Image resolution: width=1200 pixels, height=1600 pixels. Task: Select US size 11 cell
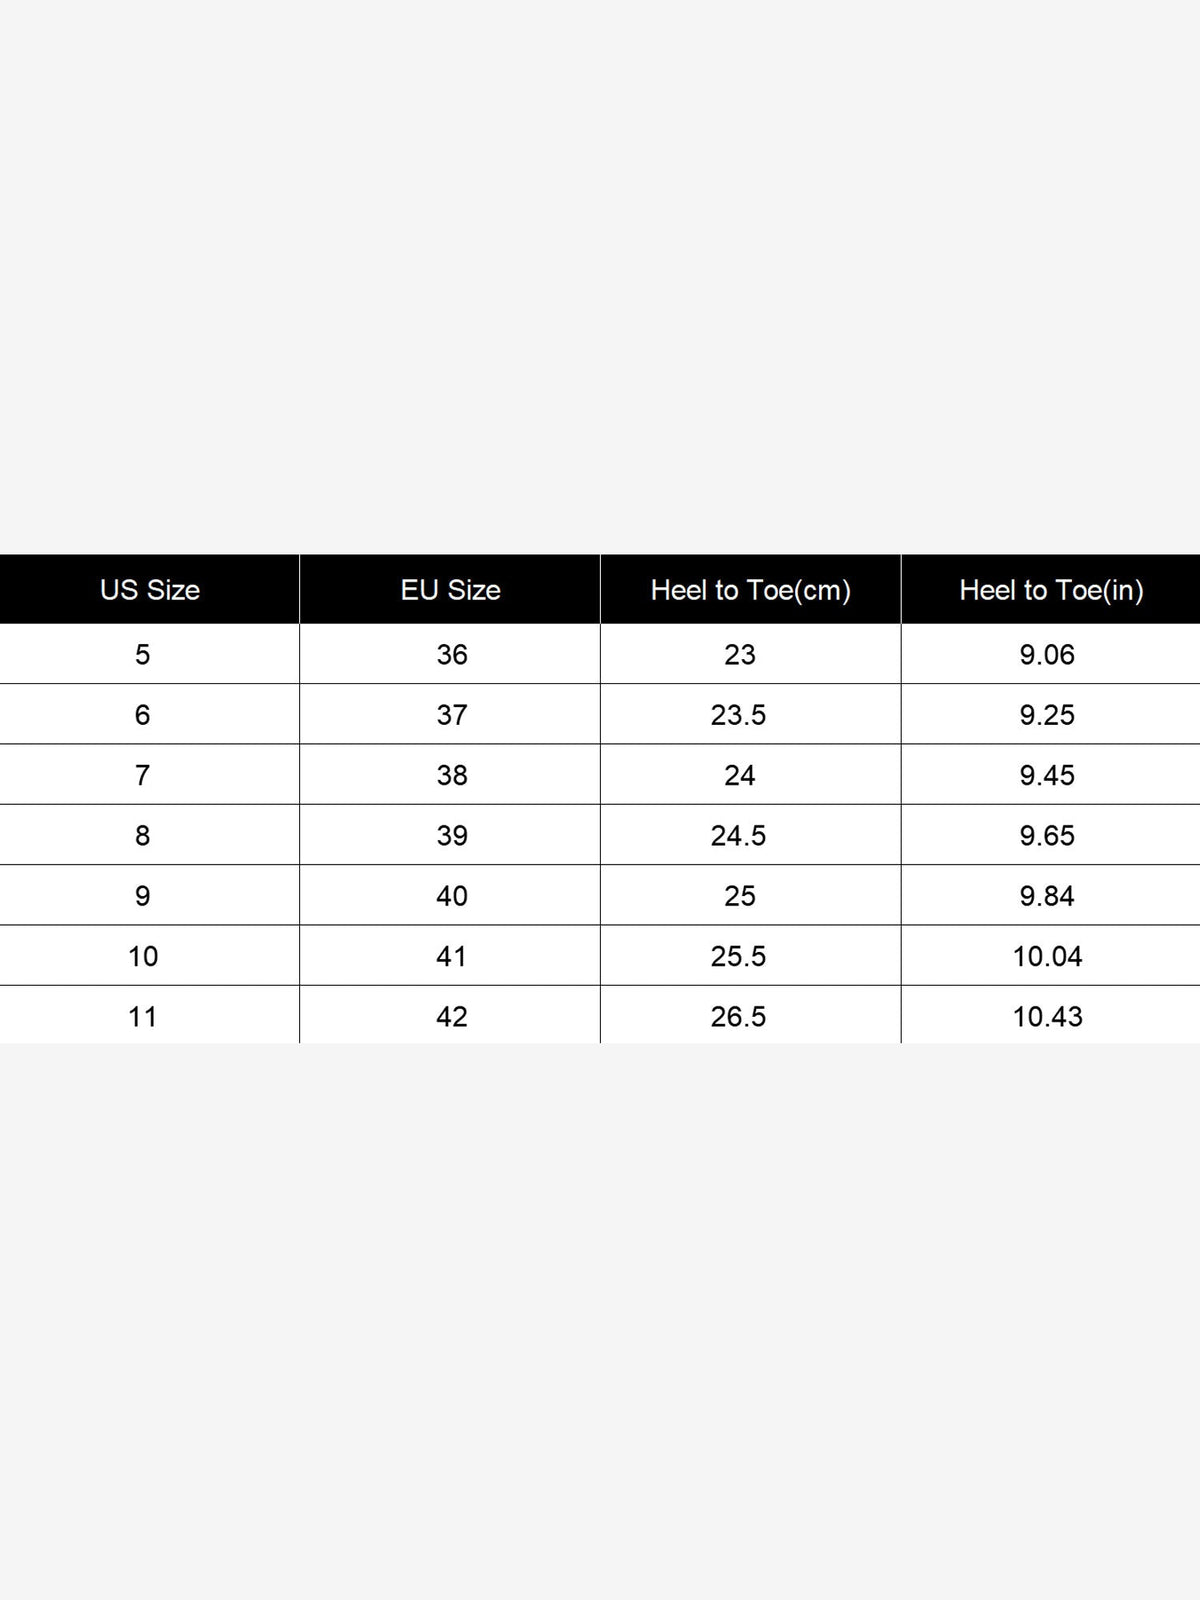tap(149, 1015)
